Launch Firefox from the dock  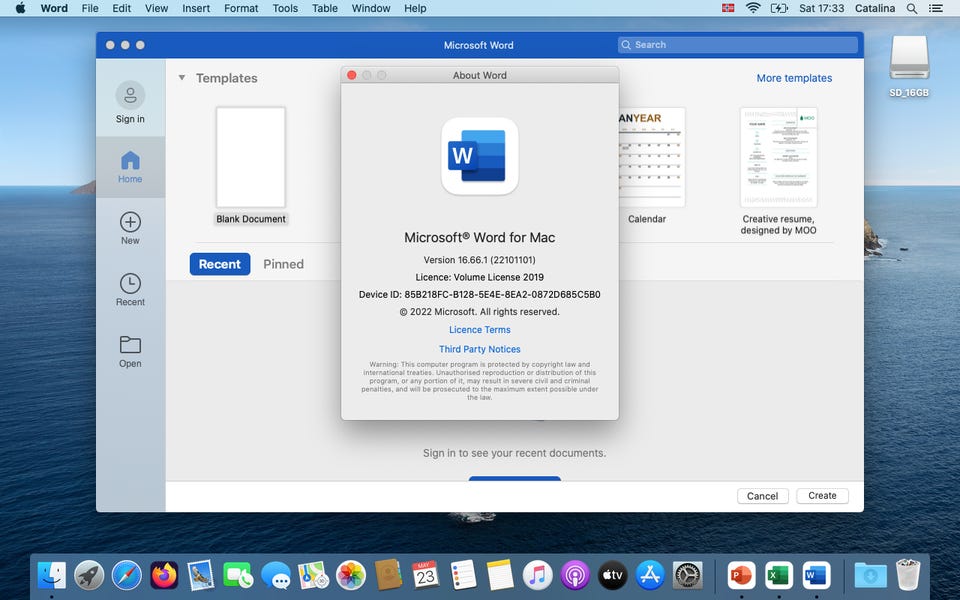164,576
